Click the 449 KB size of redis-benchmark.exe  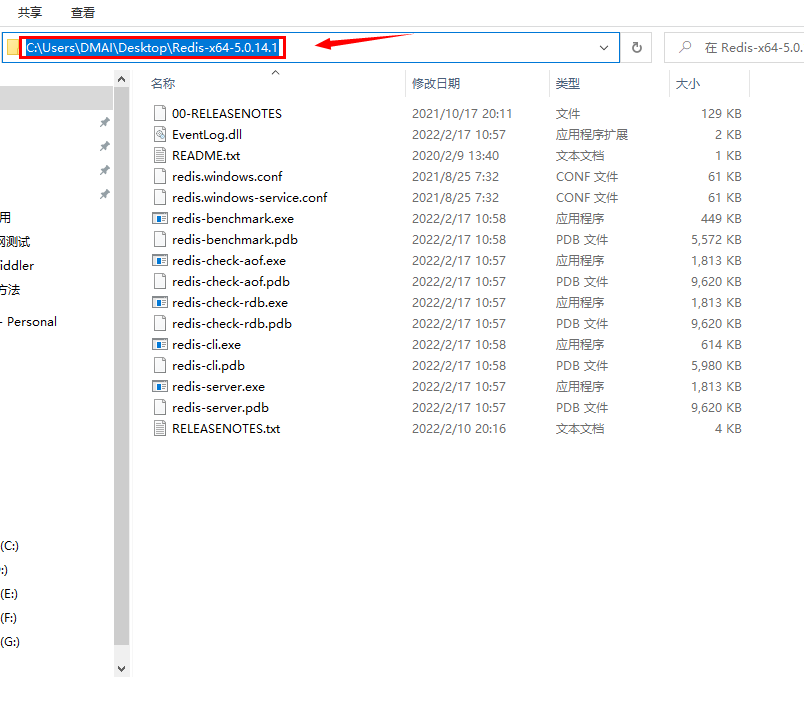(721, 218)
